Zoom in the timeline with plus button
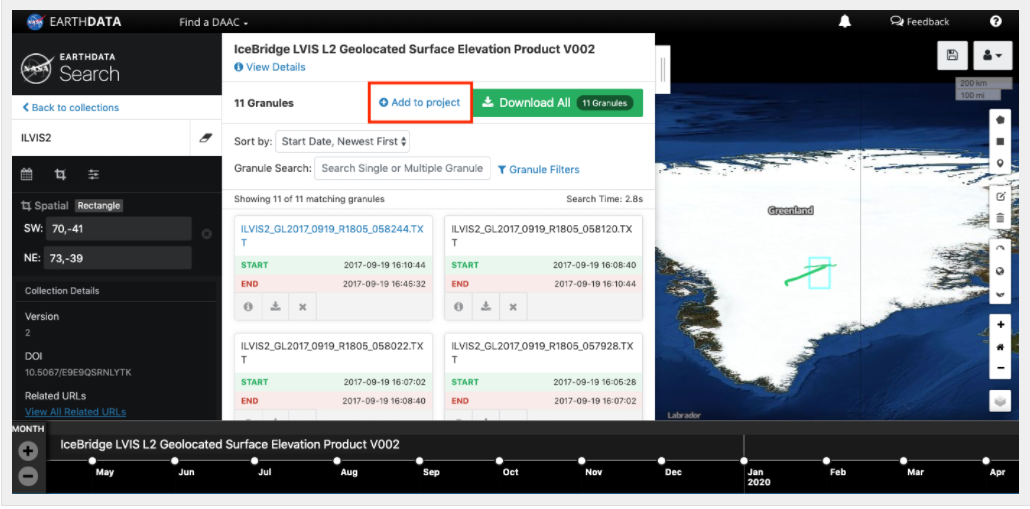Image resolution: width=1030 pixels, height=509 pixels. 28,451
